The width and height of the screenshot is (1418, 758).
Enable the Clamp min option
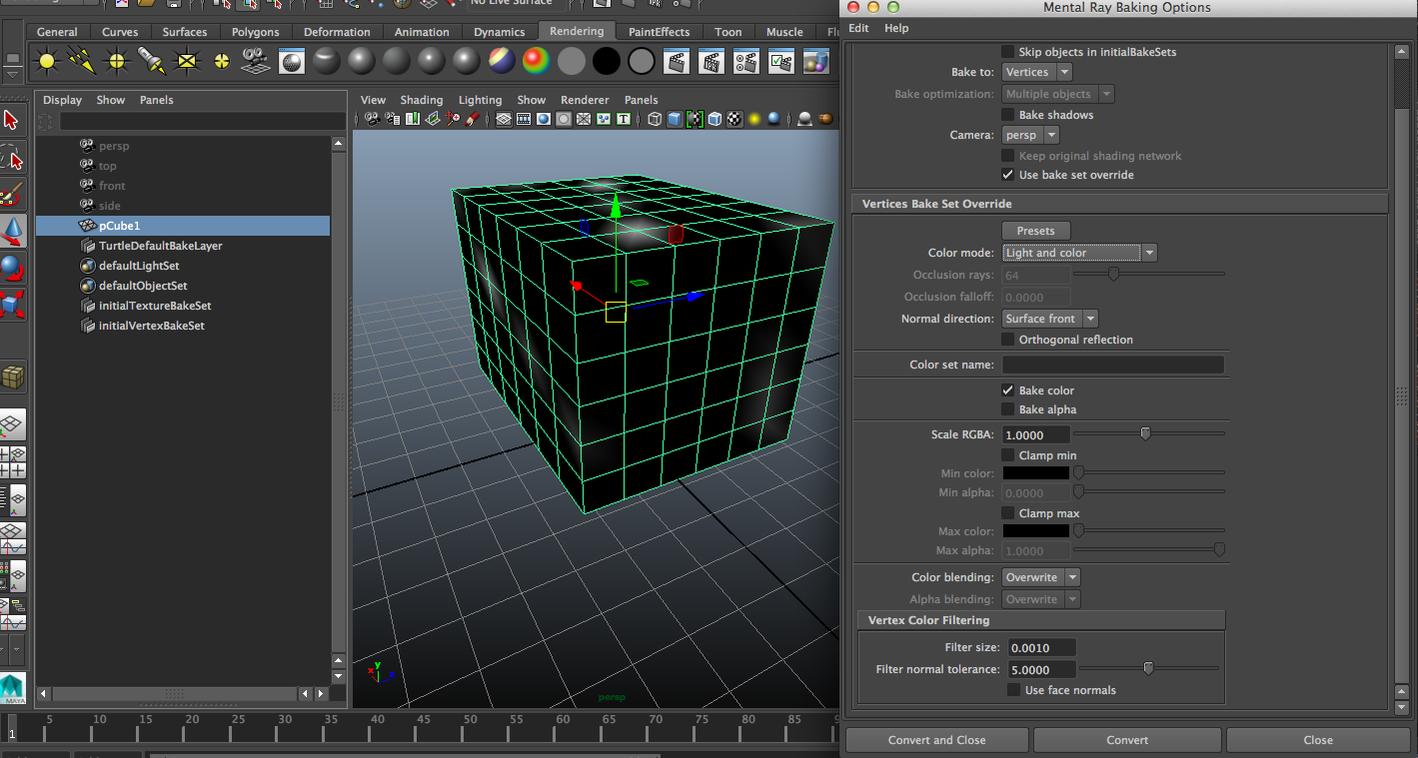pos(1007,455)
